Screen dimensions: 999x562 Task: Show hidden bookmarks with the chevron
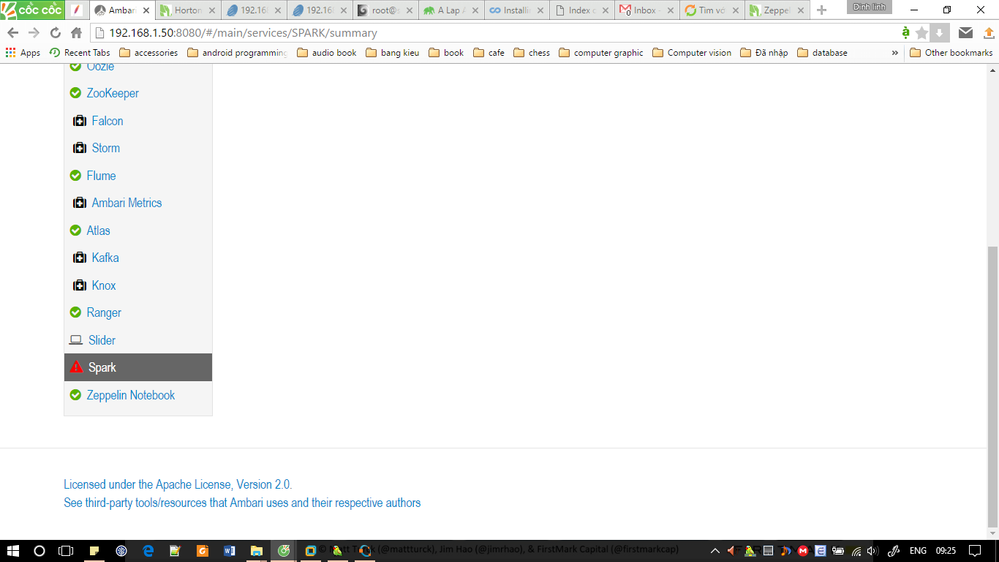tap(895, 53)
